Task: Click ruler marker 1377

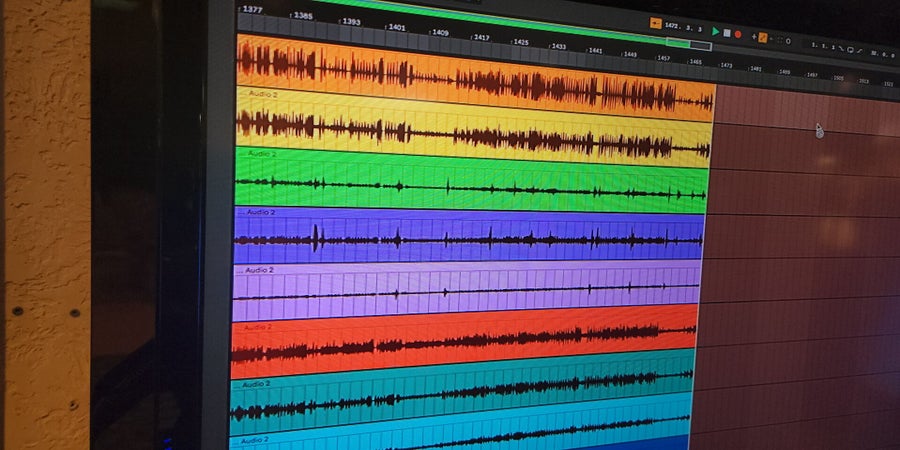Action: tap(253, 9)
